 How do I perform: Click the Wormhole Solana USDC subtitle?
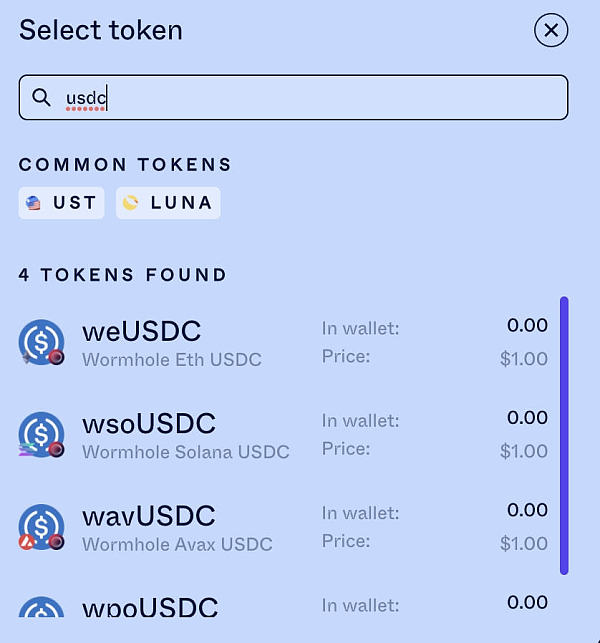[185, 452]
